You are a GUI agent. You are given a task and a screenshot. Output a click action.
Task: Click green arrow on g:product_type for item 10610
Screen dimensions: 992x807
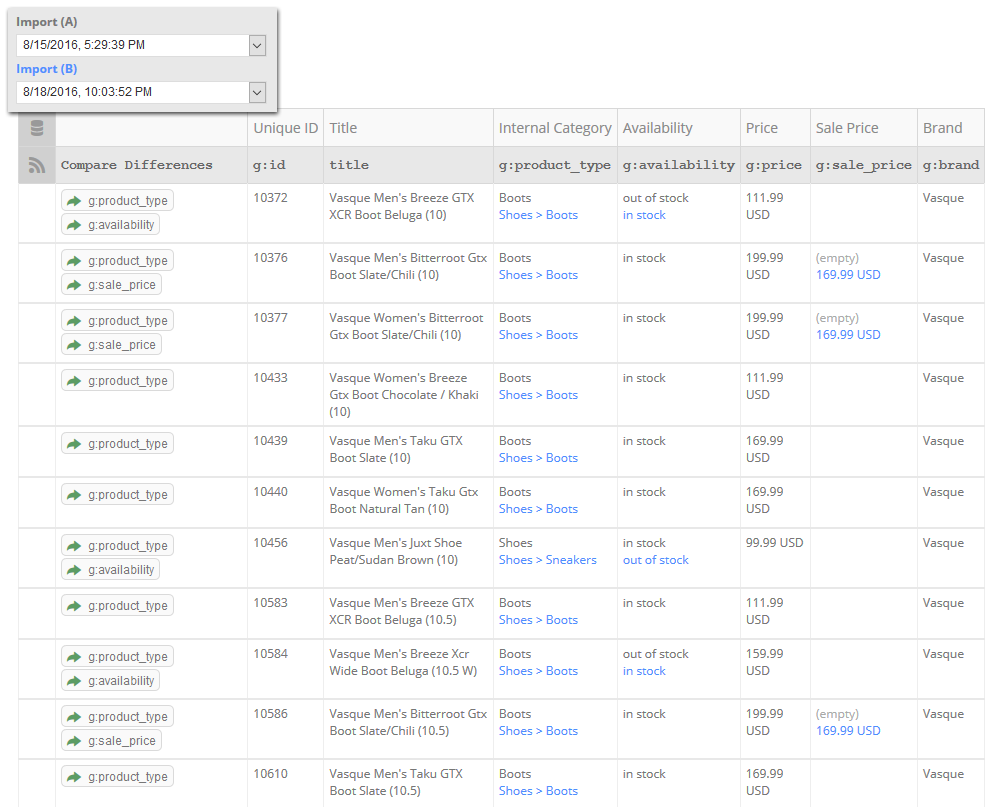(x=75, y=777)
